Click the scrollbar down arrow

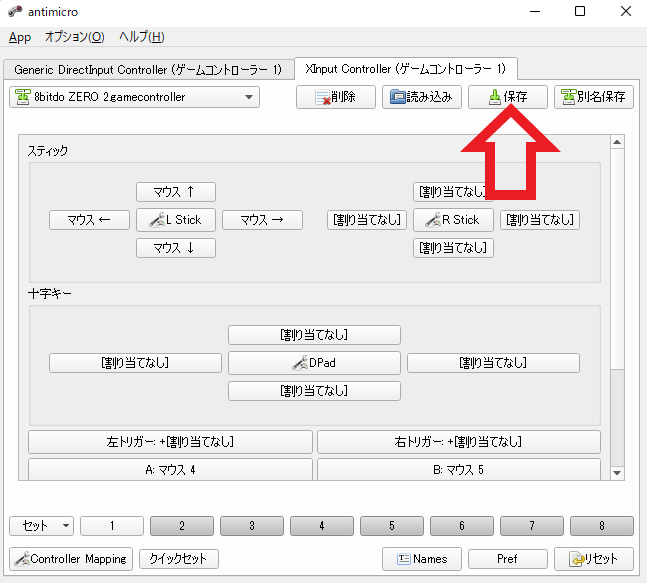tap(617, 473)
